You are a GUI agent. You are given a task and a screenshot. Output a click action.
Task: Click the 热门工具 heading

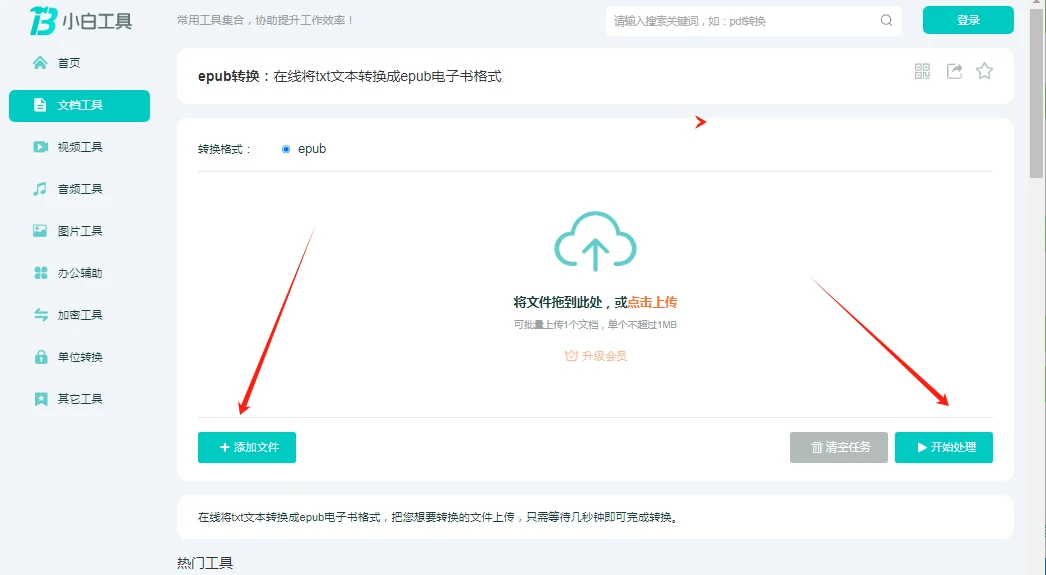tap(205, 563)
